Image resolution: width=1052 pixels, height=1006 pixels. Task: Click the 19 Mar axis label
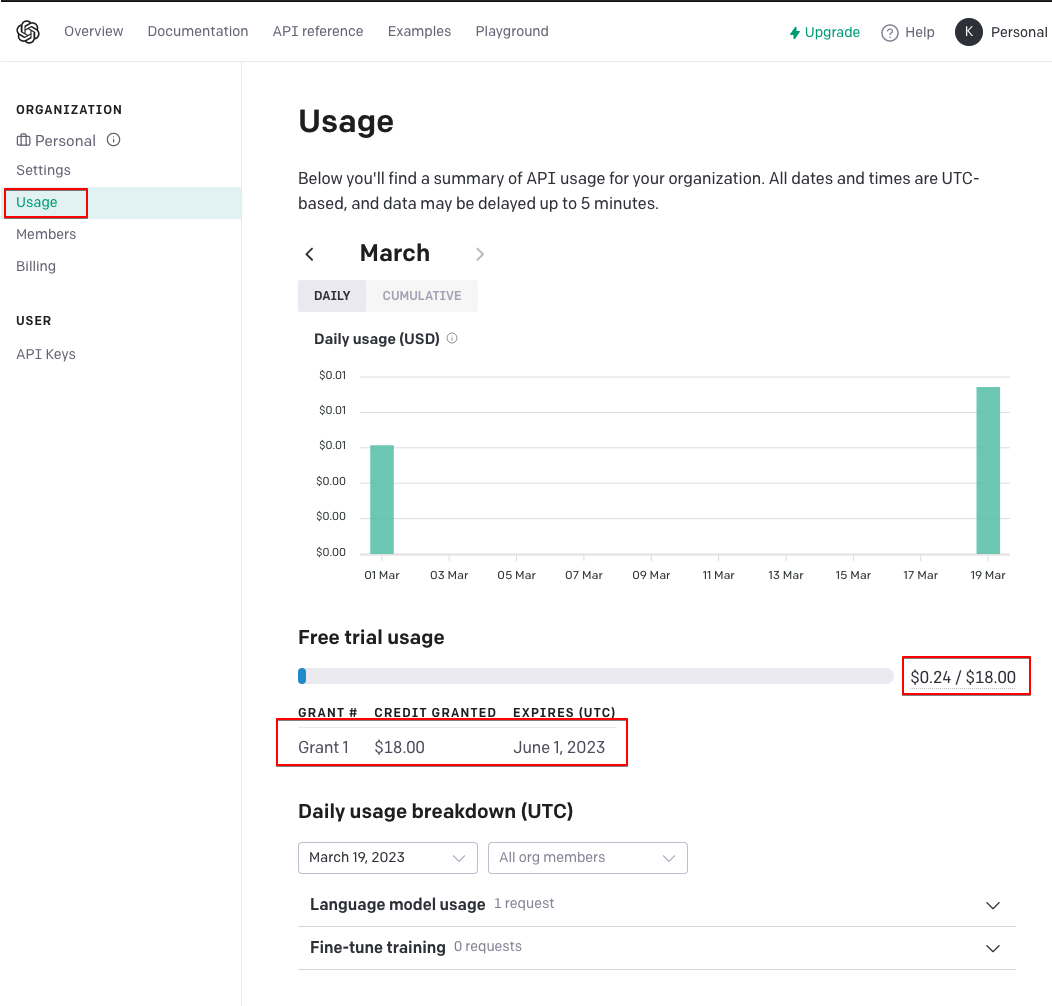988,575
